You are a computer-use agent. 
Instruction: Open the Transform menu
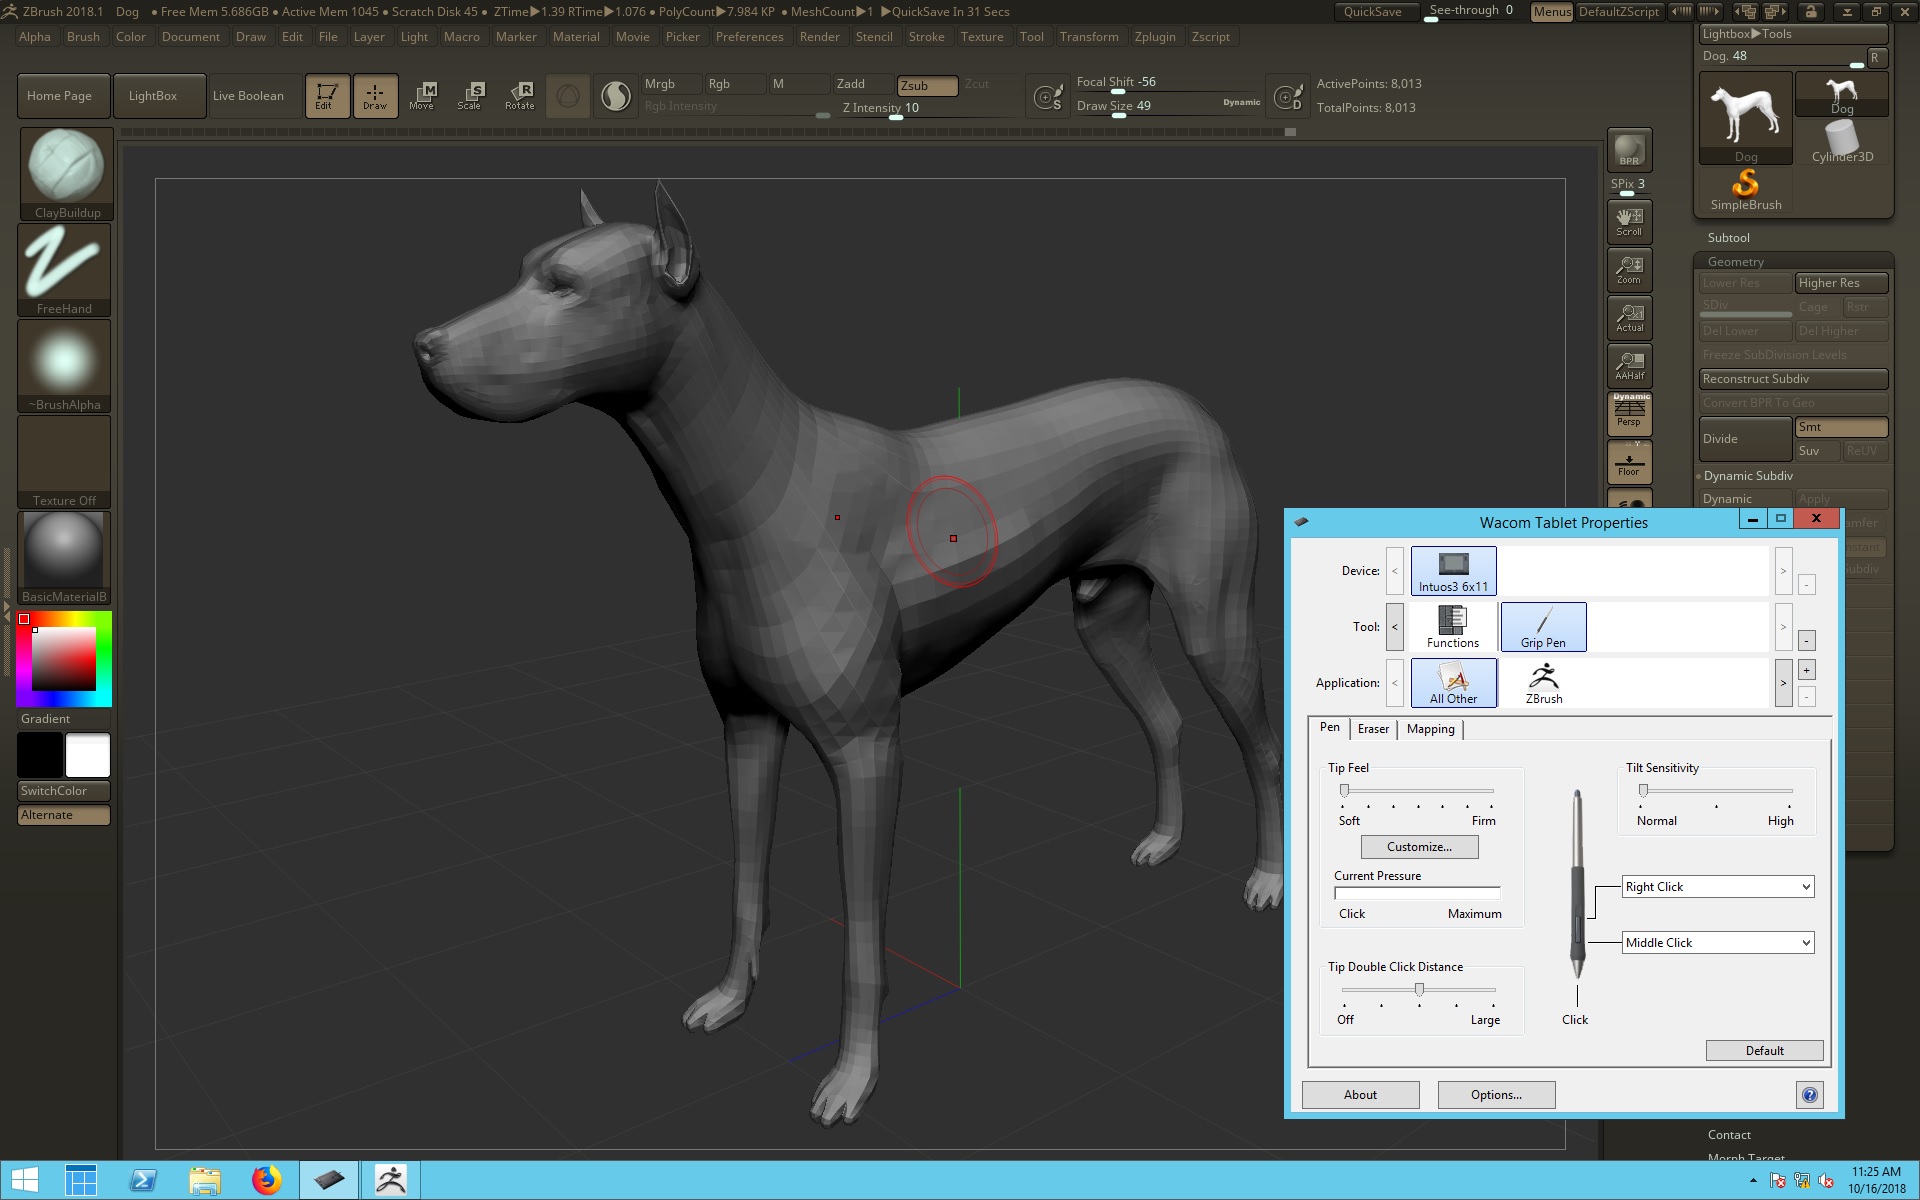(x=1089, y=37)
